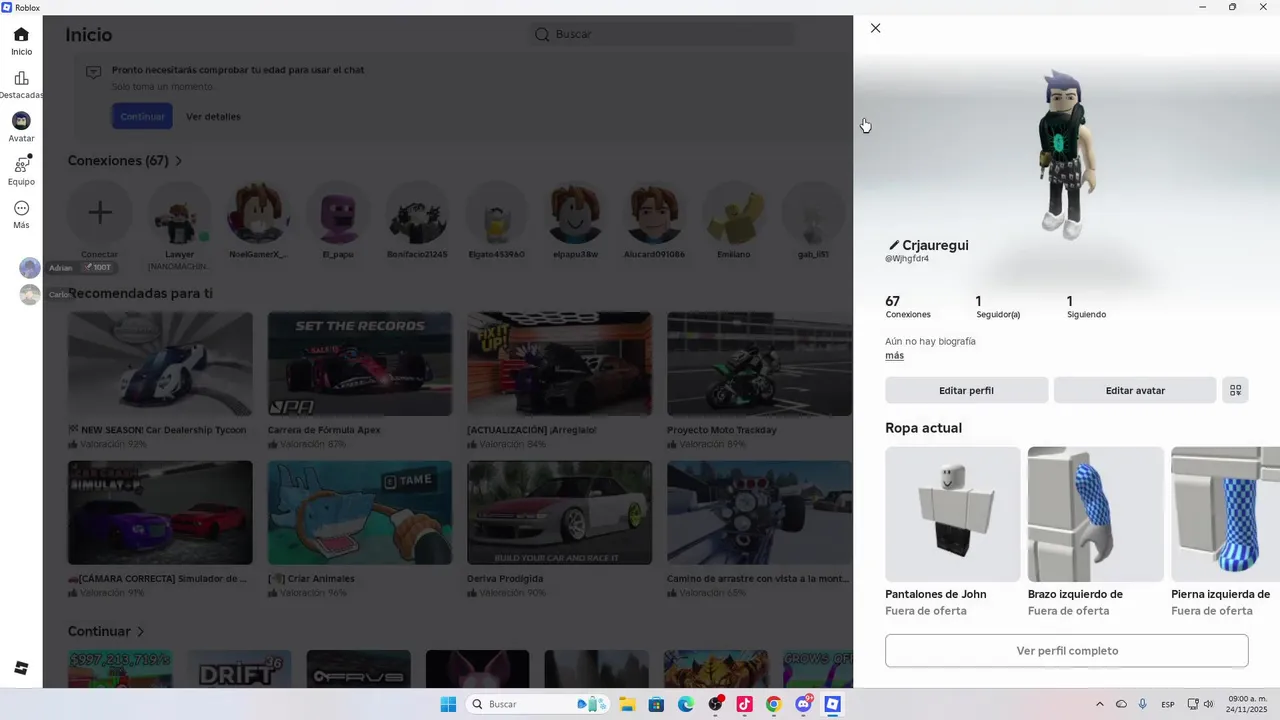Open NoelGamerX_ connection avatar
The image size is (1280, 720).
tap(258, 212)
